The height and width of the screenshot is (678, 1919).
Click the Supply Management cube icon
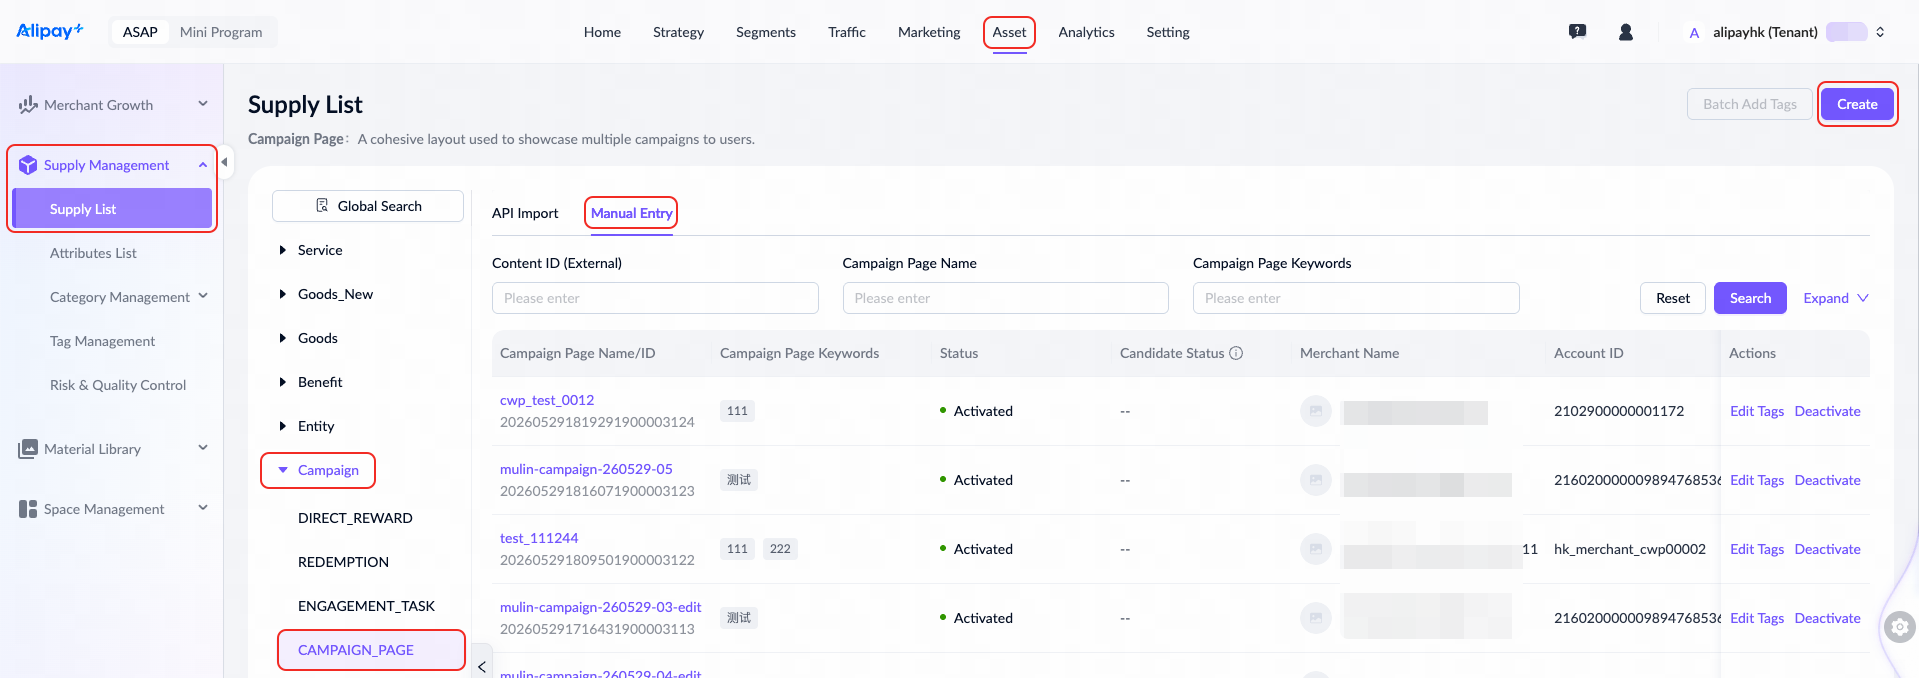(x=28, y=165)
